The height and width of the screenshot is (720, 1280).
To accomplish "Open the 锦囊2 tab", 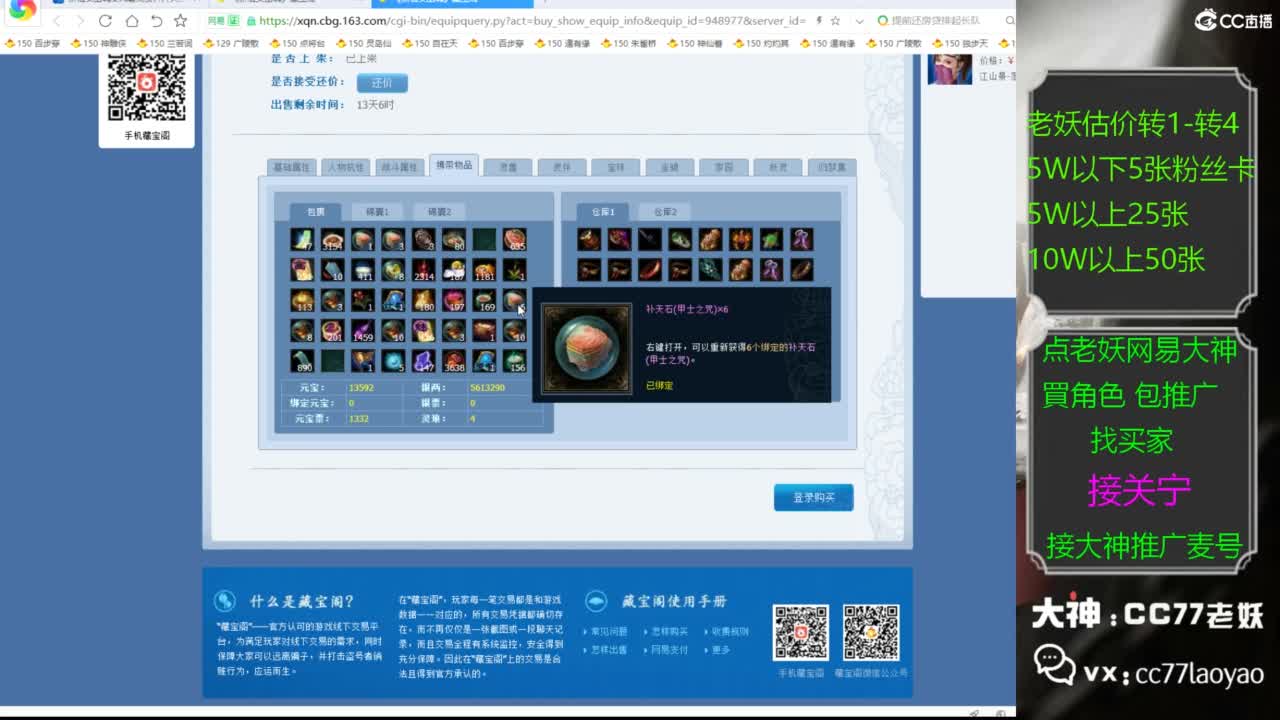I will point(439,212).
